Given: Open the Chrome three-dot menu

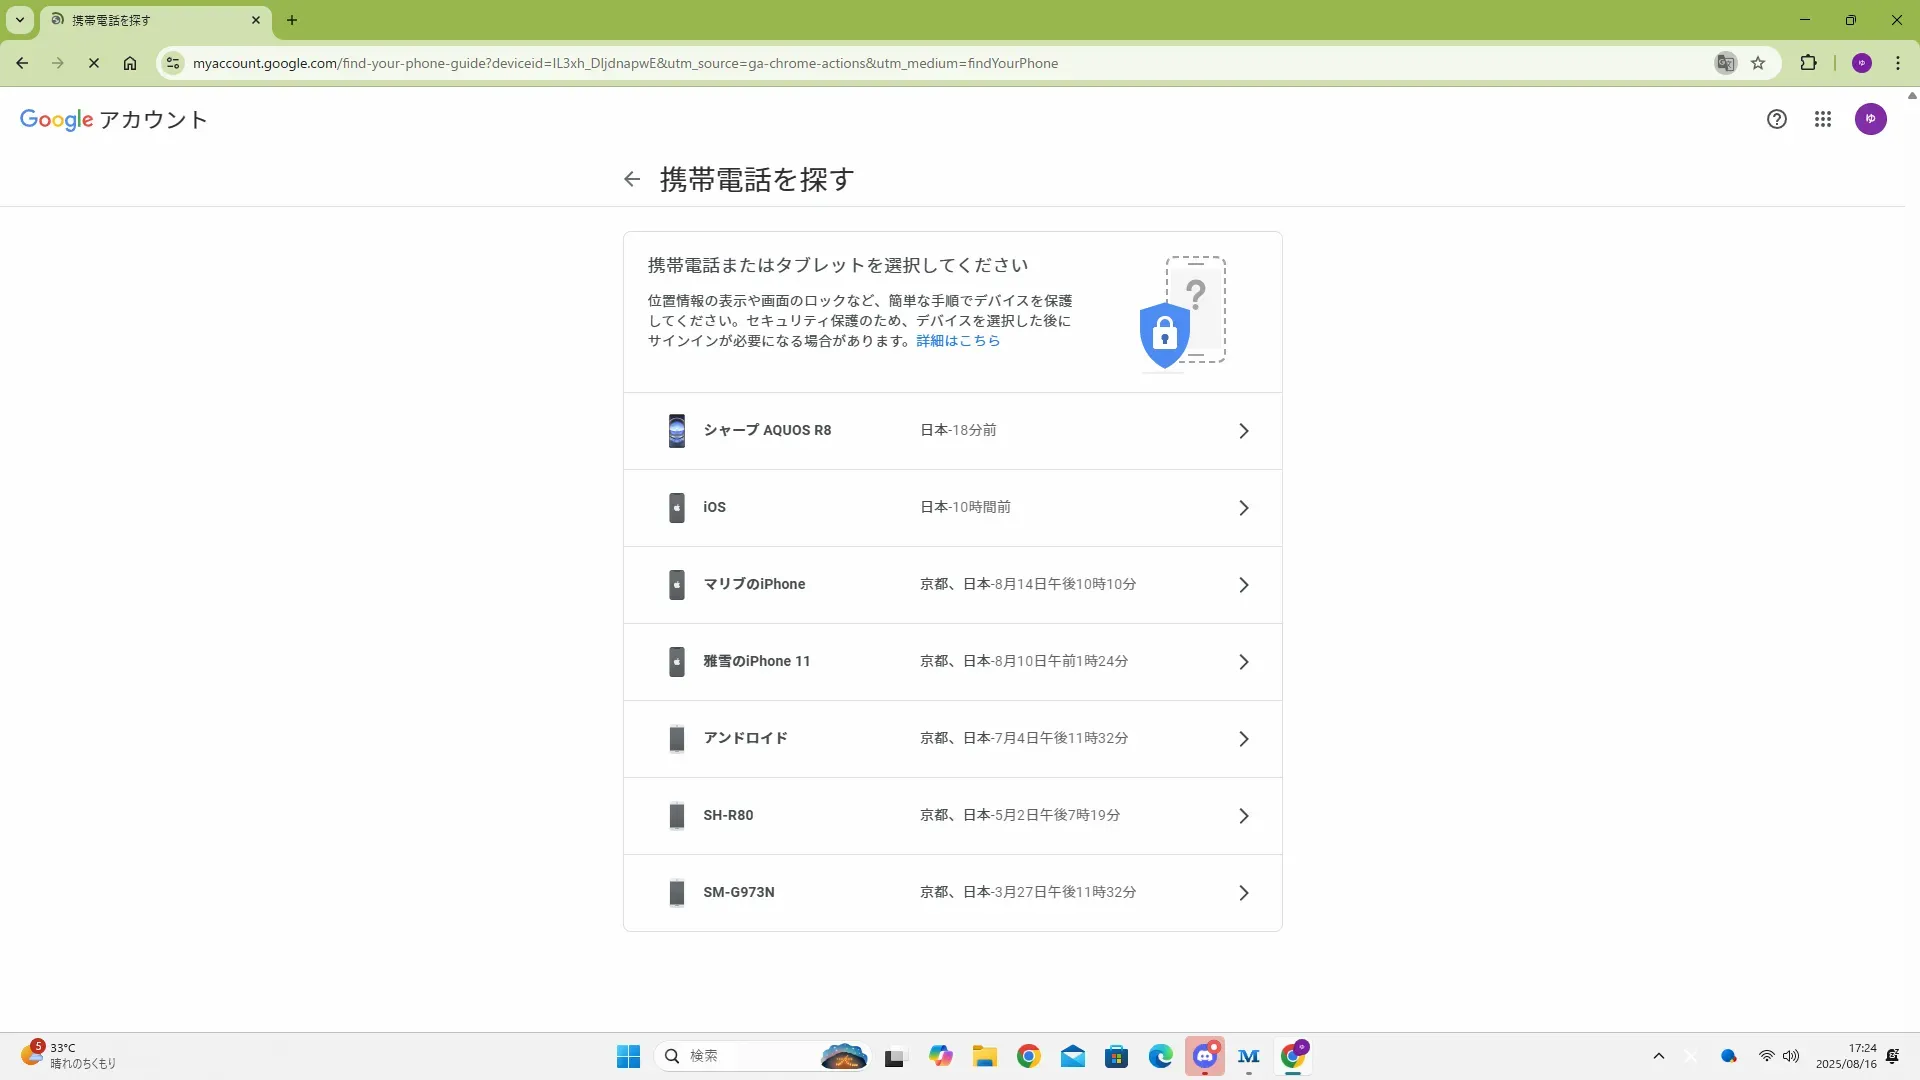Looking at the screenshot, I should (x=1897, y=63).
